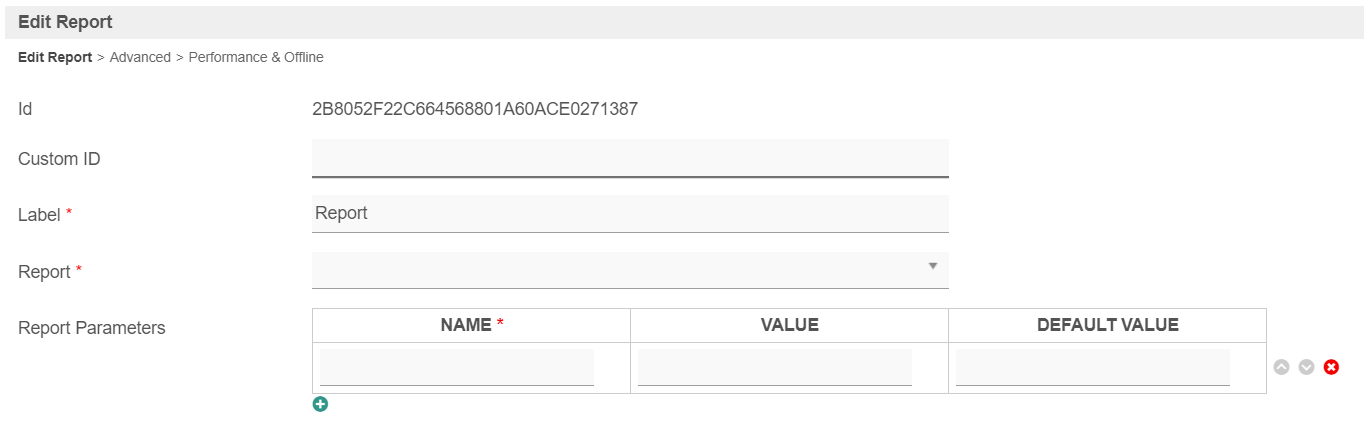This screenshot has width=1364, height=440.
Task: Click the Report Parameters label
Action: click(x=92, y=327)
